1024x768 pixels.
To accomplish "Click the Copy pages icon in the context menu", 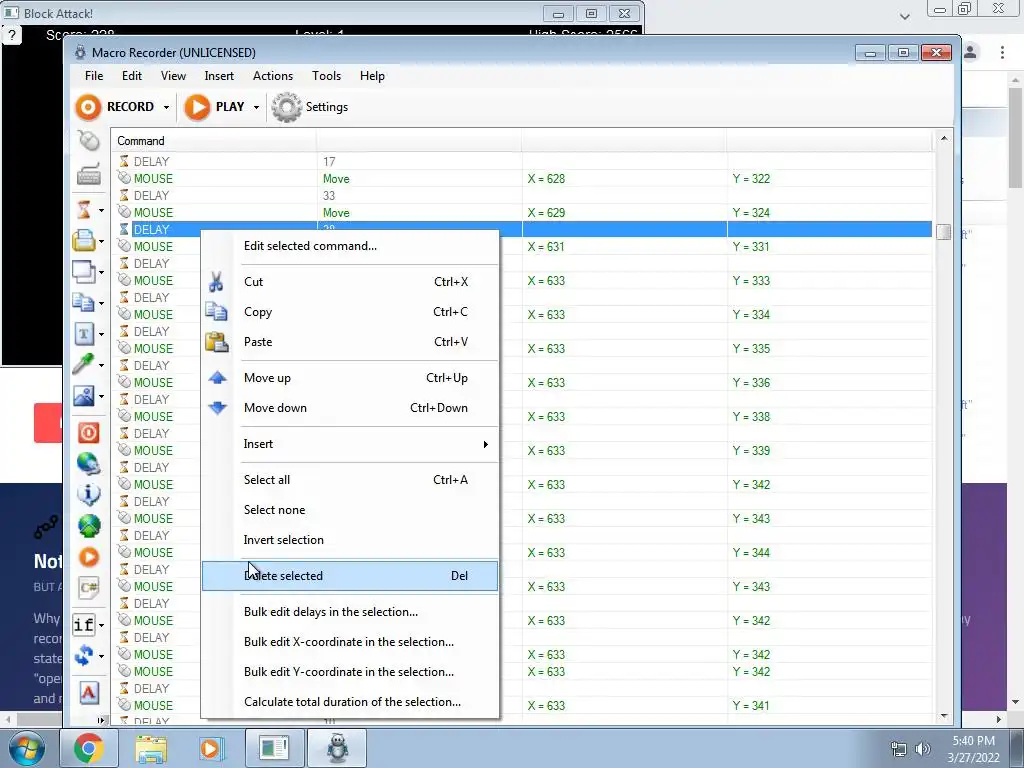I will 216,312.
